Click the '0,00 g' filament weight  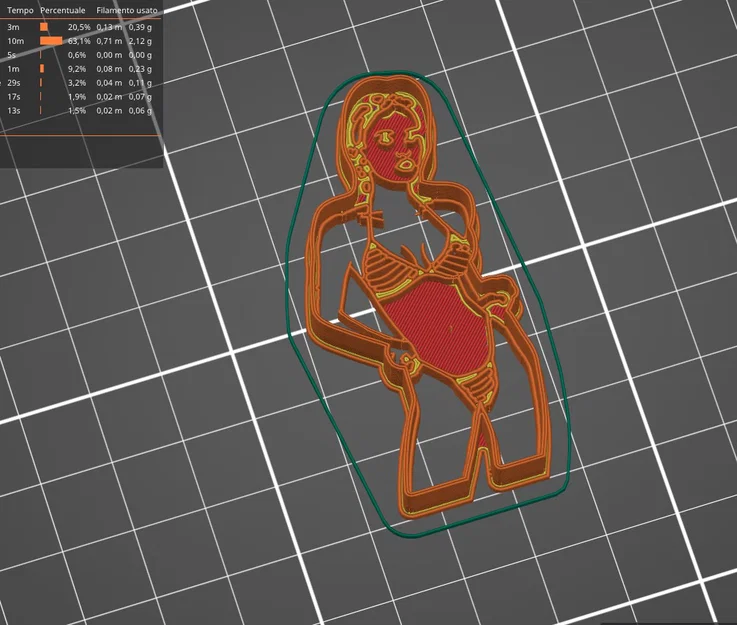pos(140,55)
